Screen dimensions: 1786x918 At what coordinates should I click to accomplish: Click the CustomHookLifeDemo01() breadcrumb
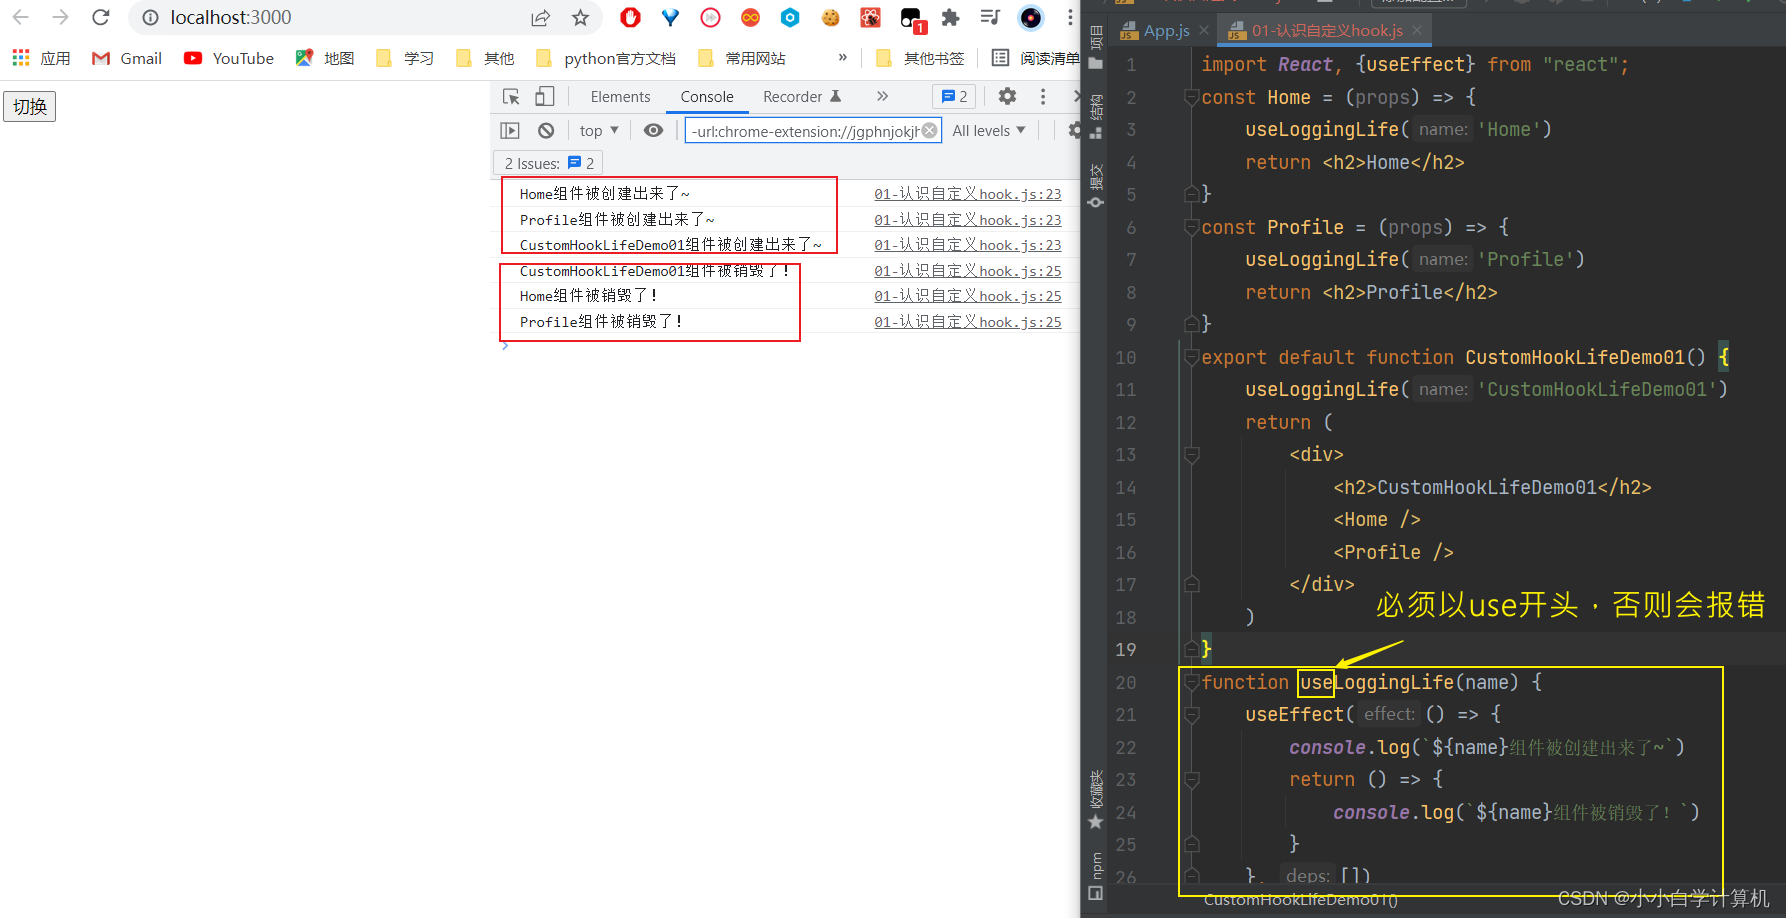coord(1300,900)
